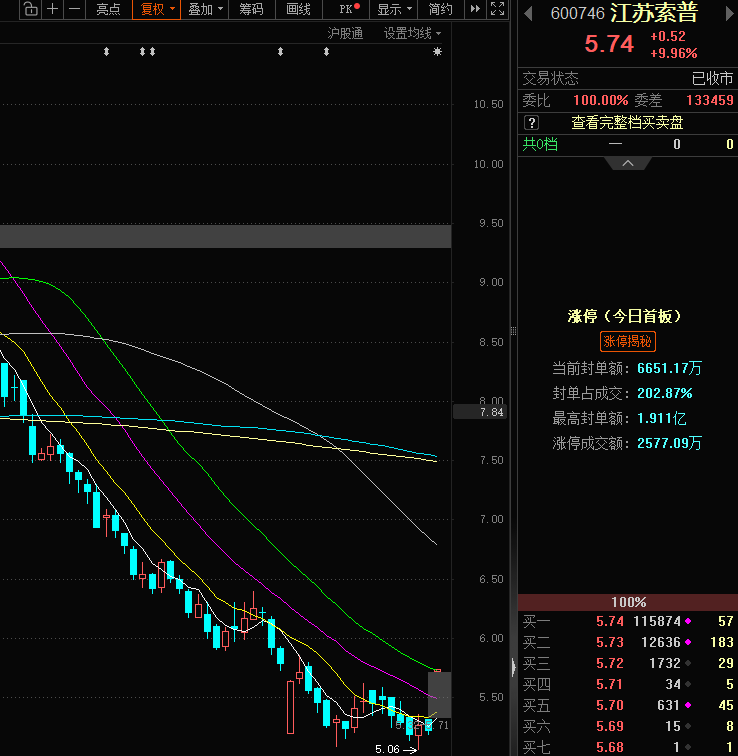
Task: Click the +9.96% change value
Action: [673, 53]
